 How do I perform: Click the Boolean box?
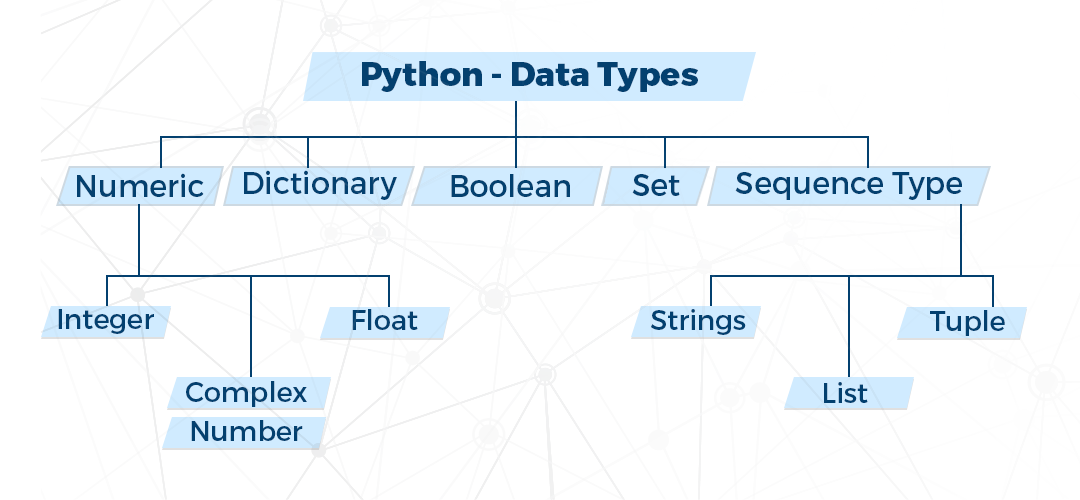coord(510,187)
